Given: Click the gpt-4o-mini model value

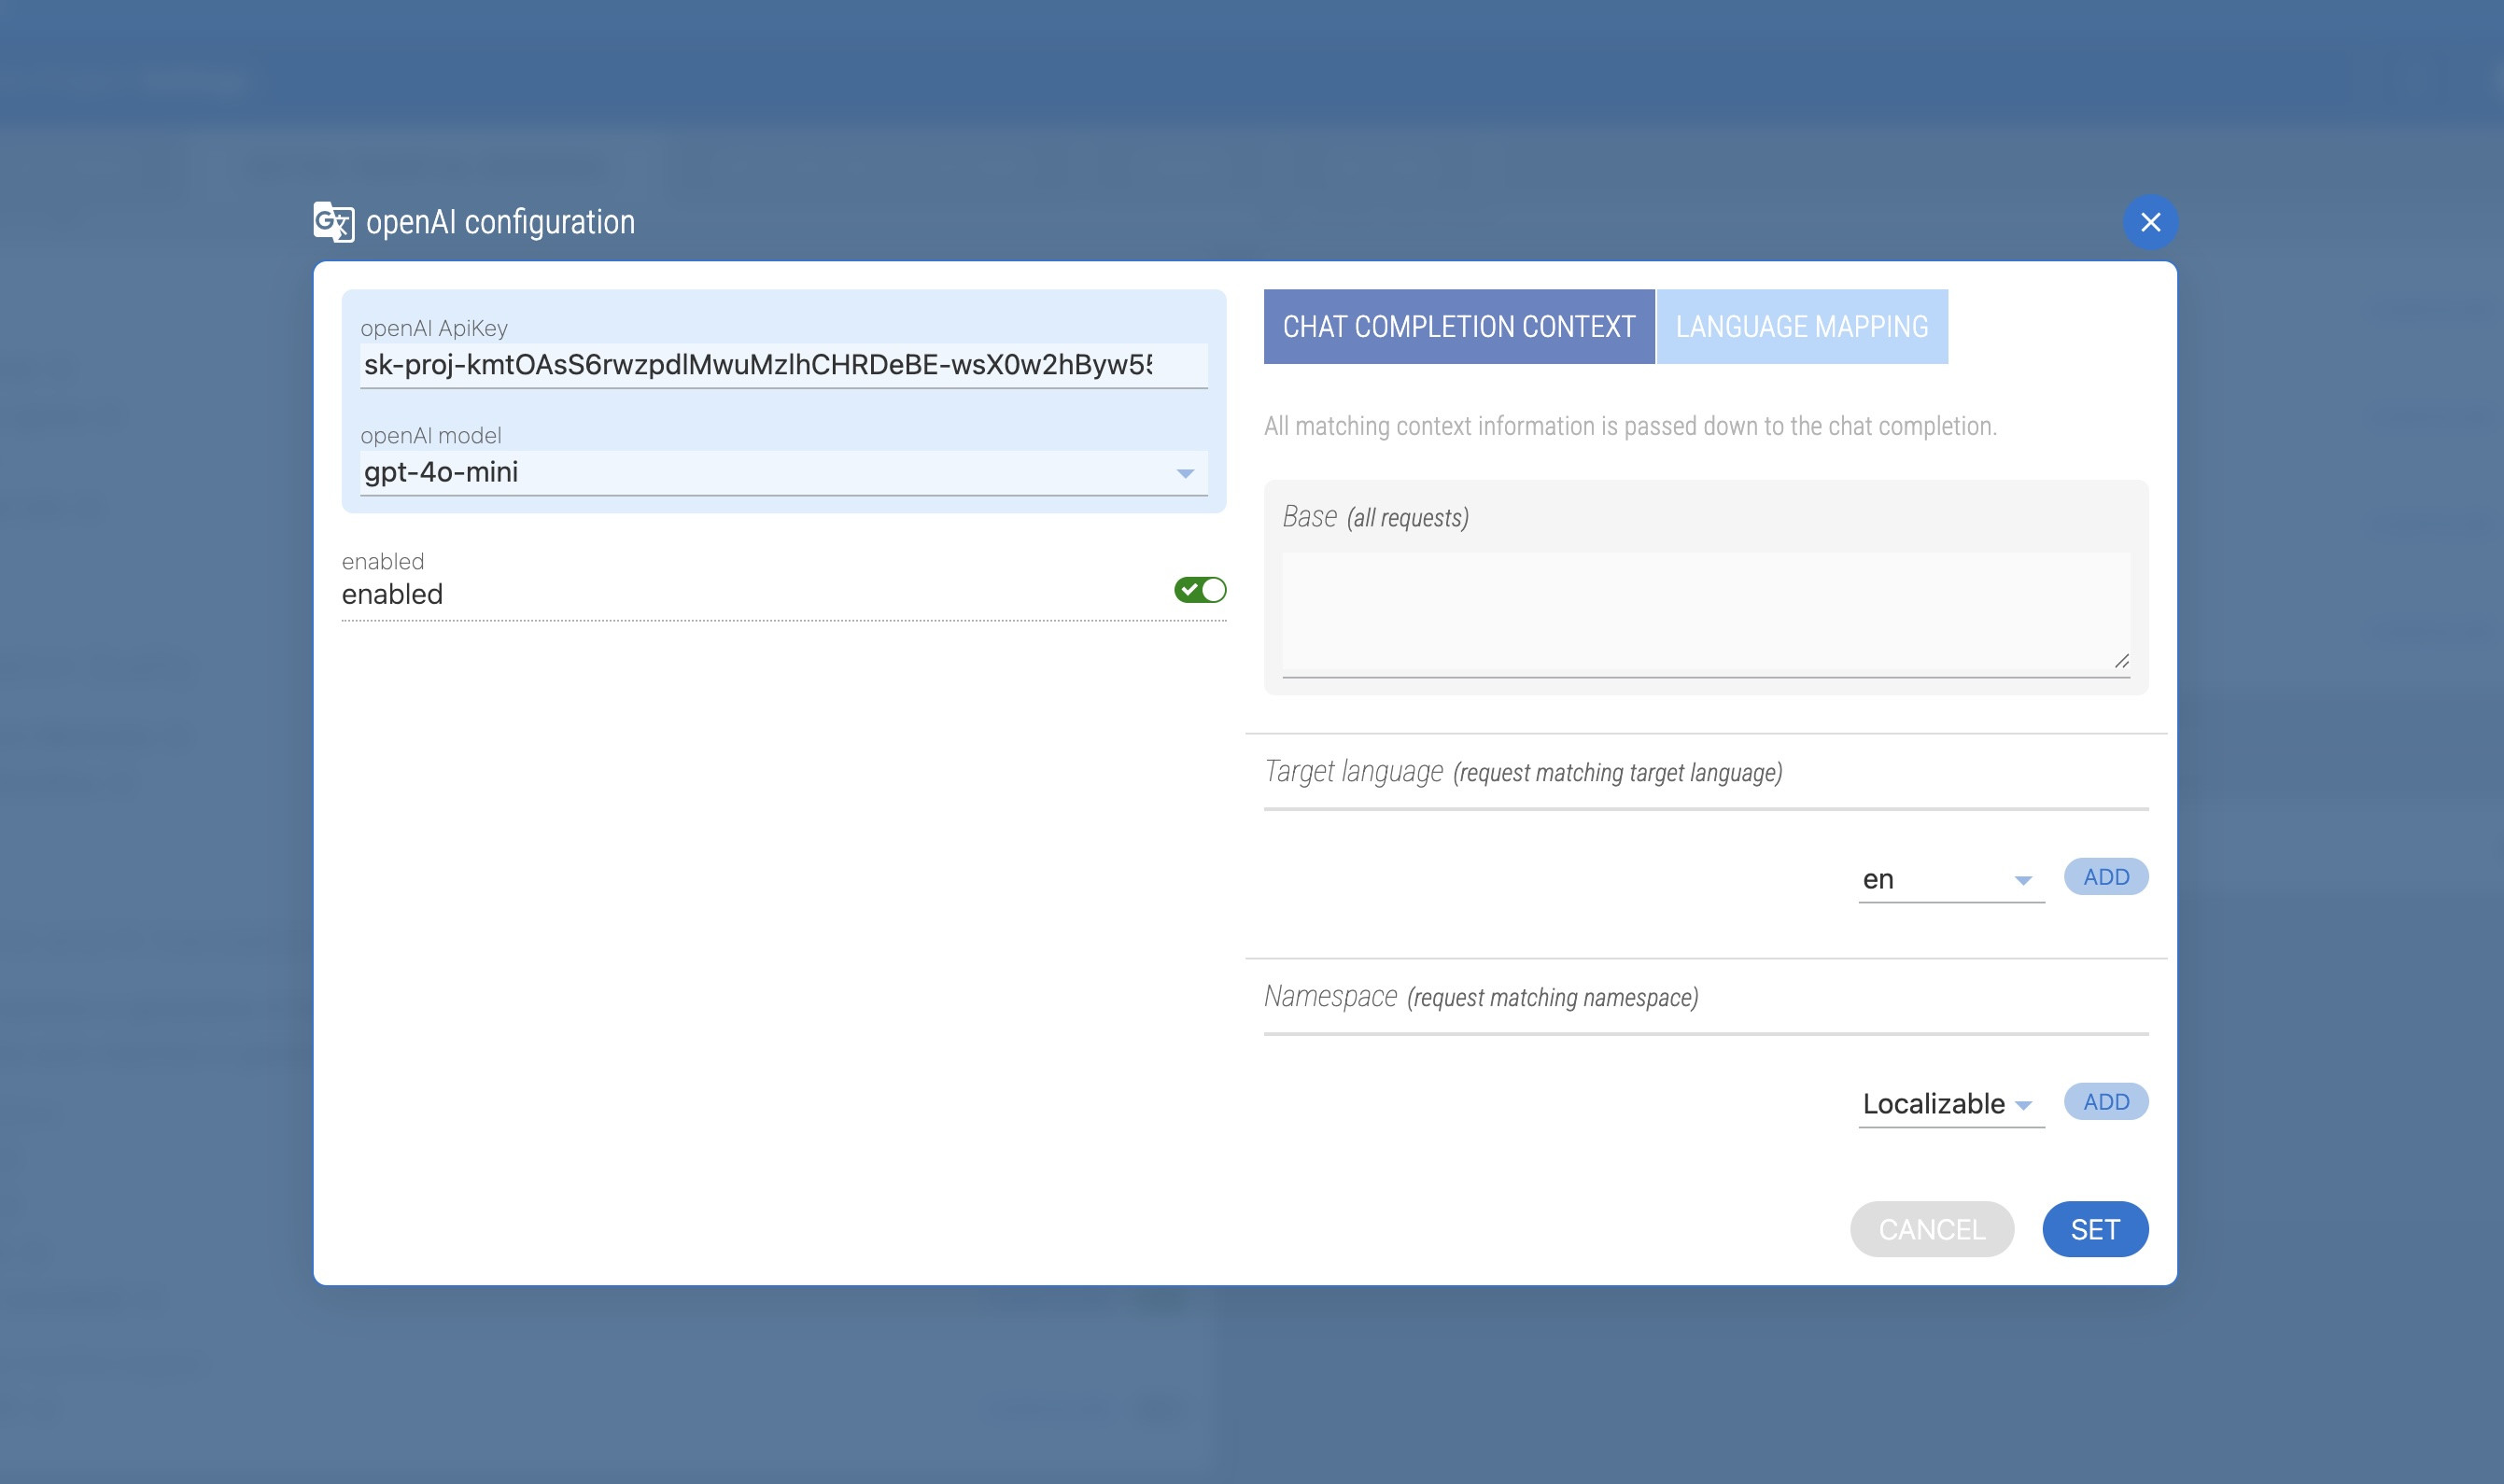Looking at the screenshot, I should [442, 472].
